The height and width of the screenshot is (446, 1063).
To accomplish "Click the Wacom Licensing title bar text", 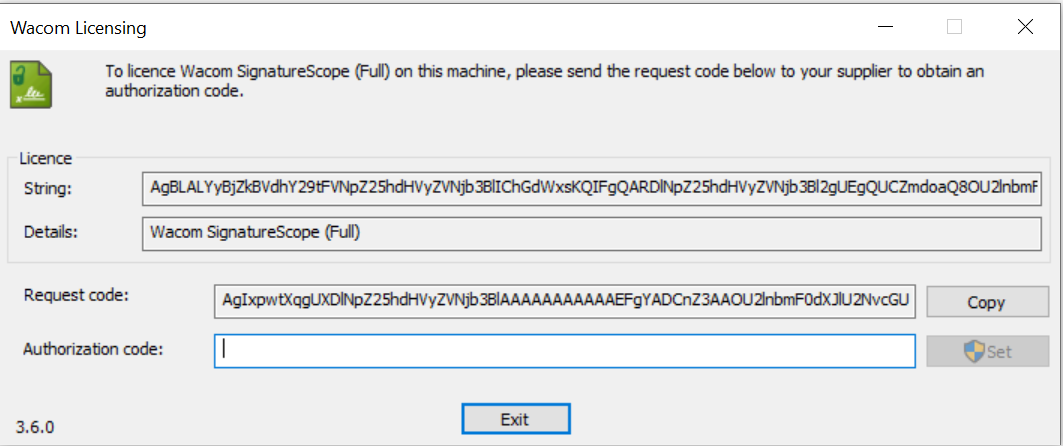I will coord(79,28).
